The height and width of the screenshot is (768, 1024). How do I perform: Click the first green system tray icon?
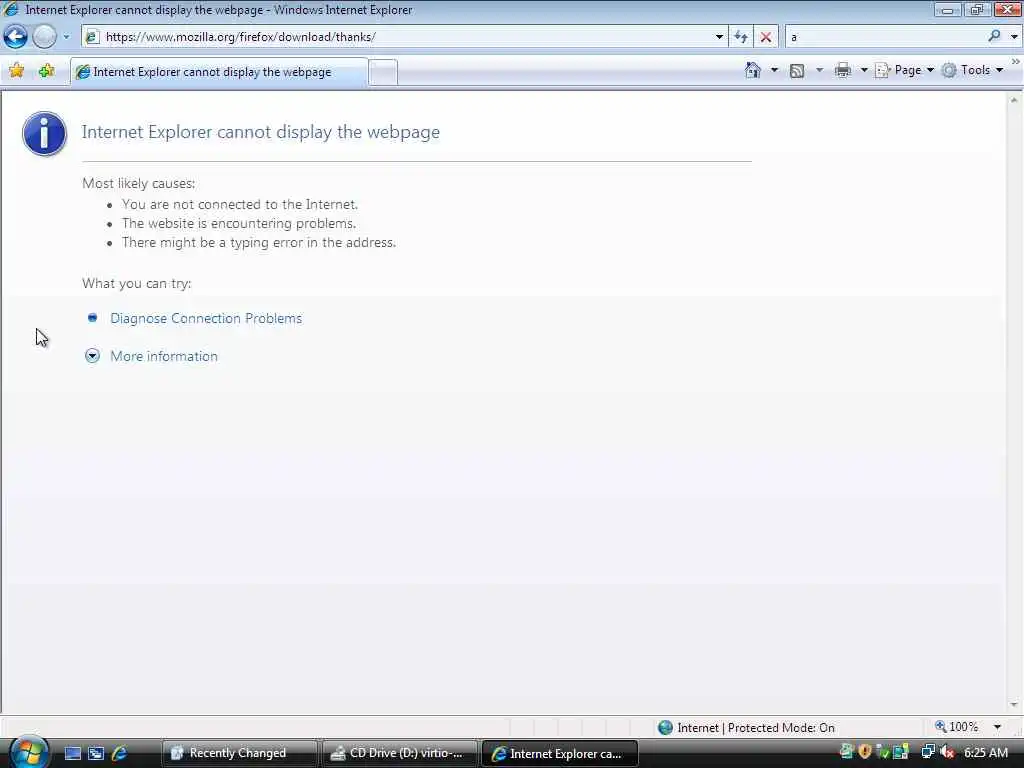(847, 752)
